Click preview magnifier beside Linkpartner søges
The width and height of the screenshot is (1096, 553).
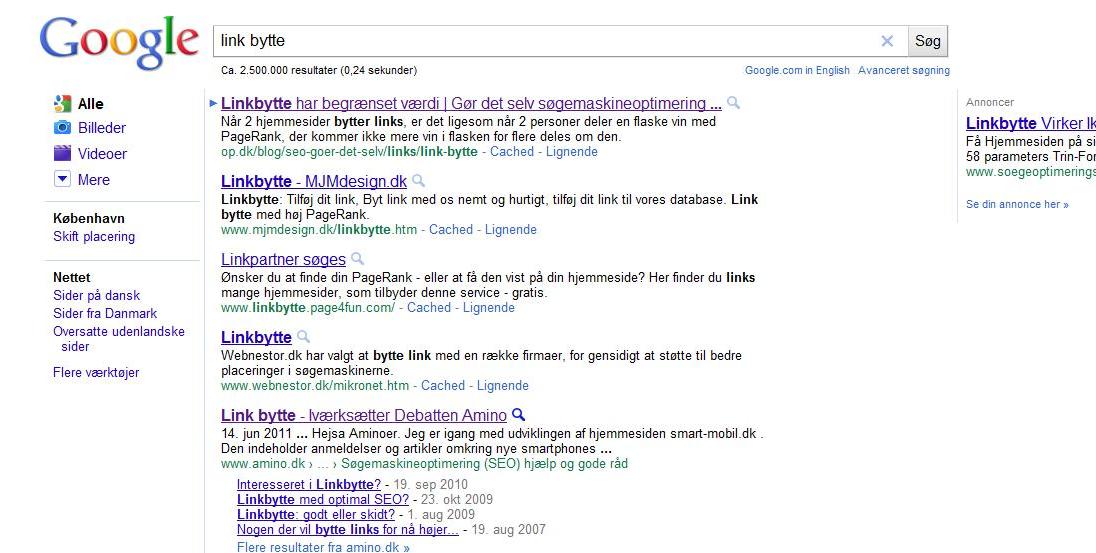click(x=358, y=259)
